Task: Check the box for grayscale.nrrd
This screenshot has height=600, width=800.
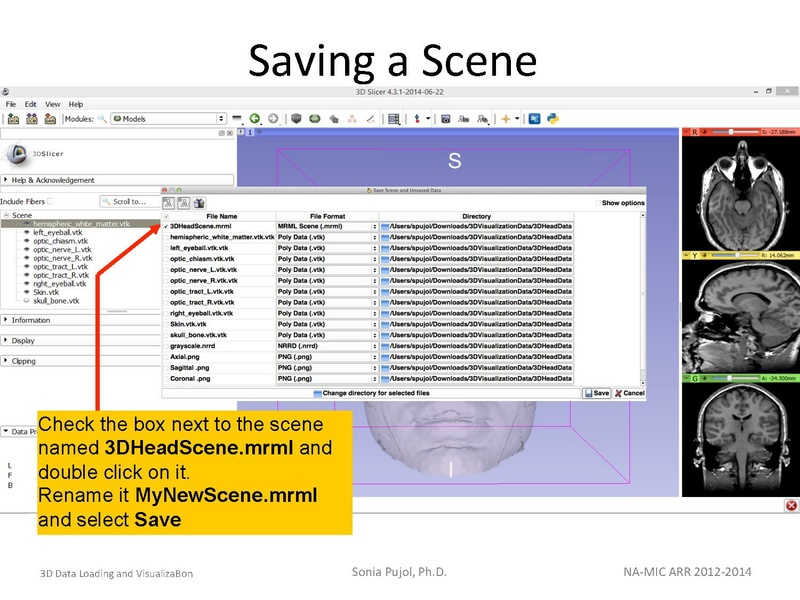Action: [166, 346]
